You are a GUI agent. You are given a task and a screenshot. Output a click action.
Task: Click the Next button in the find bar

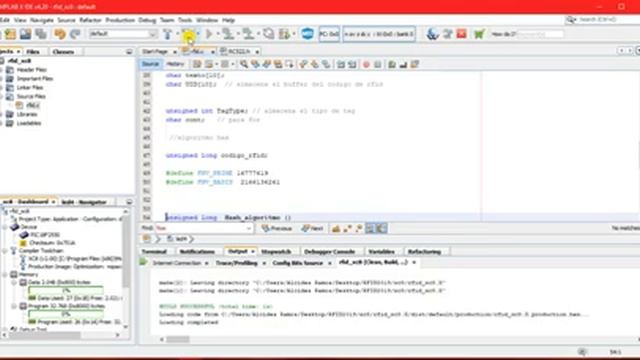[x=313, y=229]
